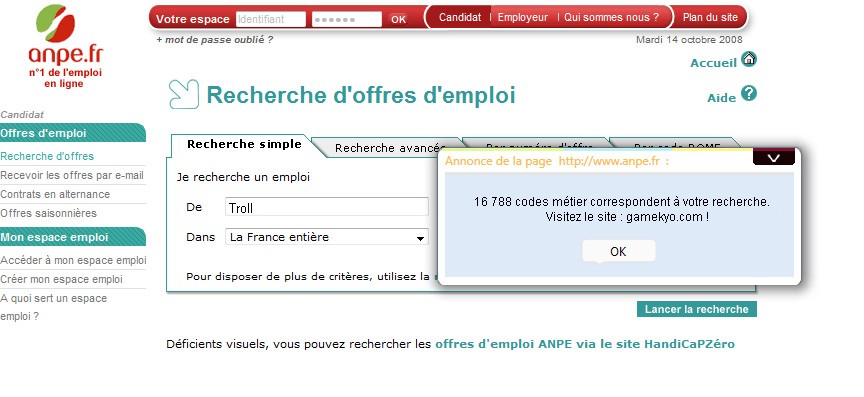Open the Employeur menu item

coord(523,17)
